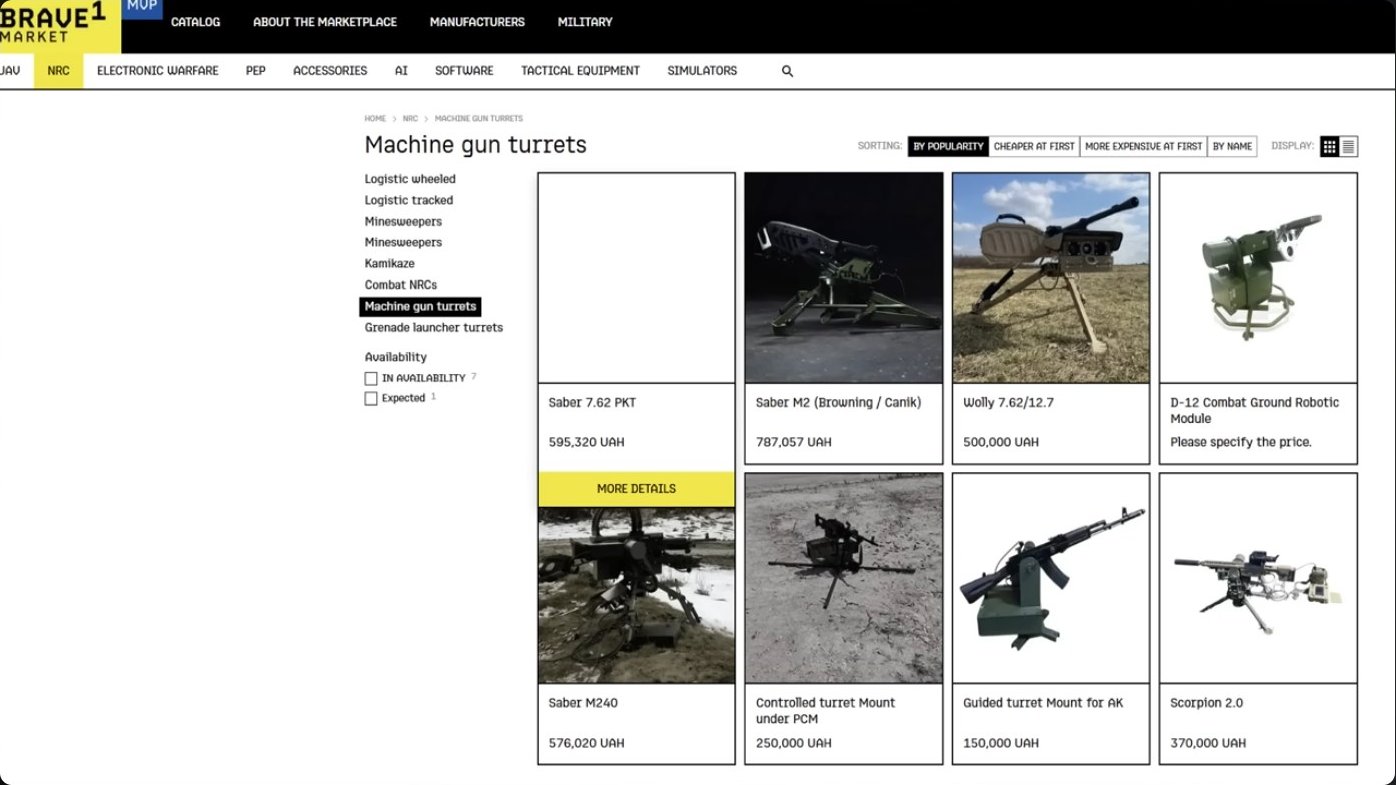Open the Catalog menu
This screenshot has height=785, width=1396.
196,22
